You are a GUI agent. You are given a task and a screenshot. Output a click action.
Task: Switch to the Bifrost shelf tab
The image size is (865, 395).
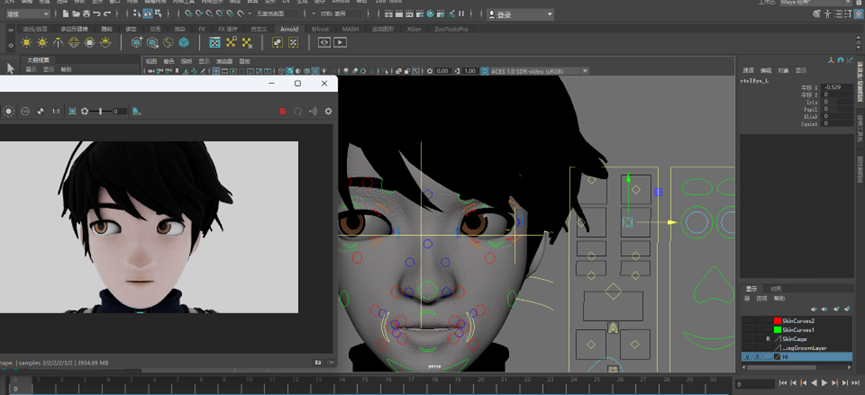click(x=320, y=29)
